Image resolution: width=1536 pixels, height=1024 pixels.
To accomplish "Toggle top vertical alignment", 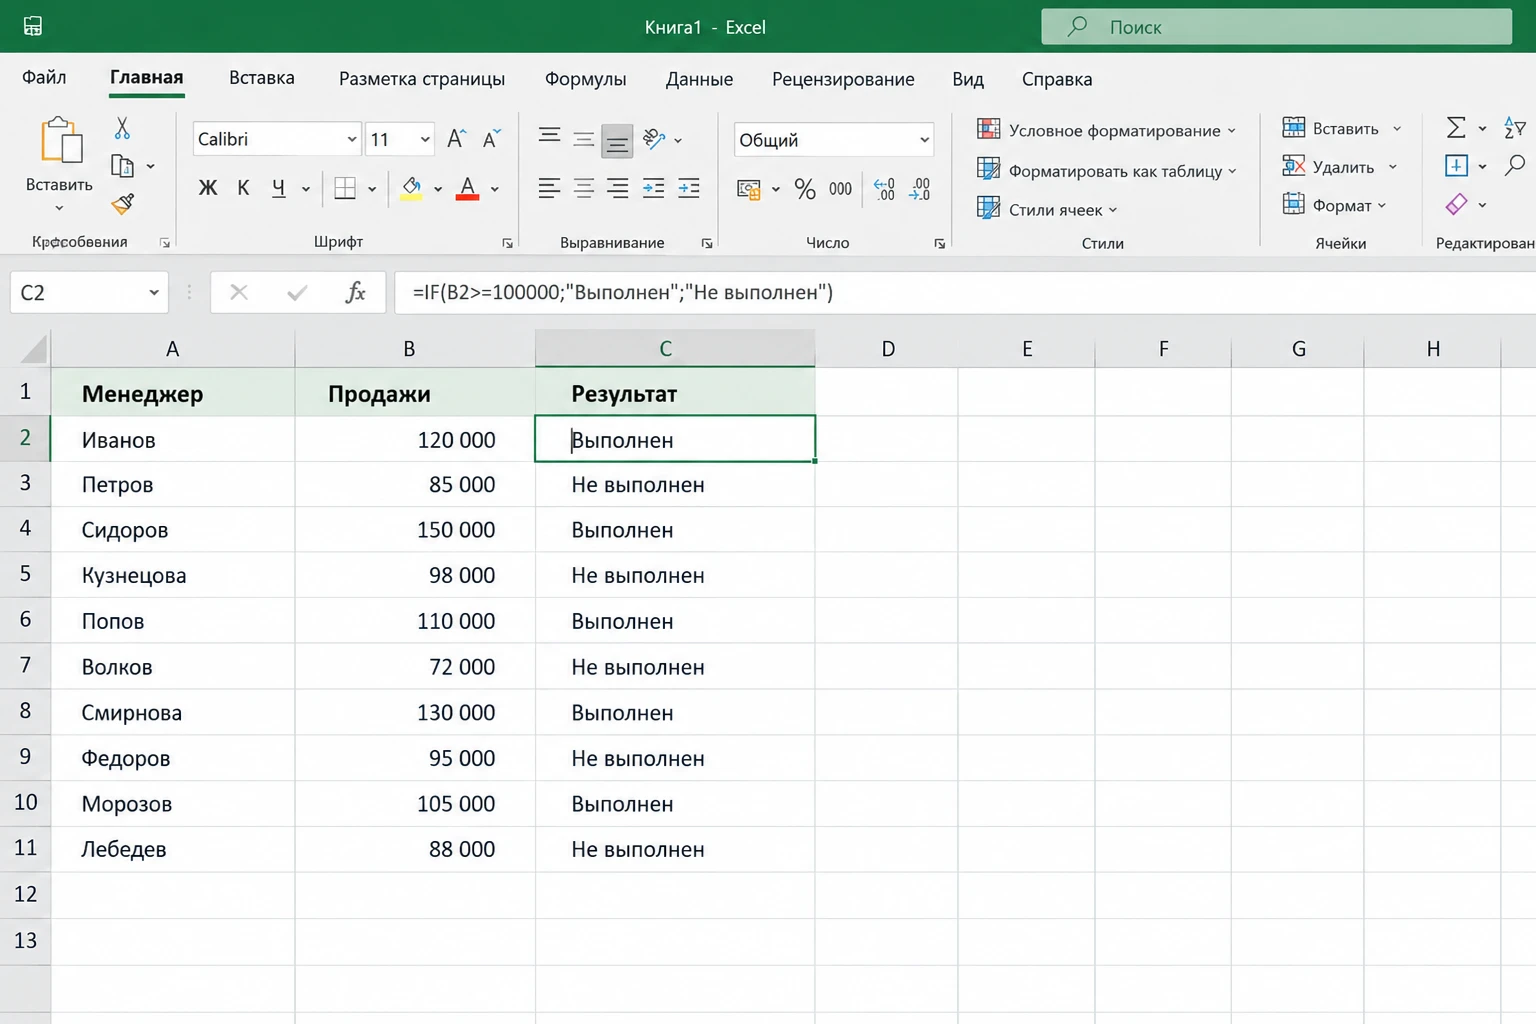I will [x=549, y=137].
